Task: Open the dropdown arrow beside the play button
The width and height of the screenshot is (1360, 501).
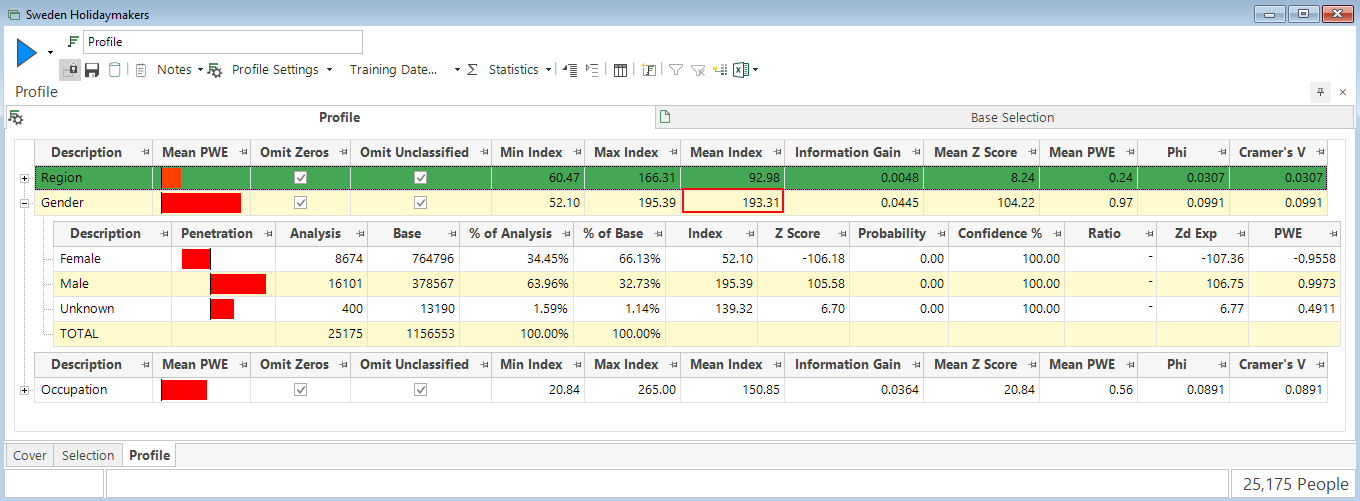Action: tap(50, 52)
